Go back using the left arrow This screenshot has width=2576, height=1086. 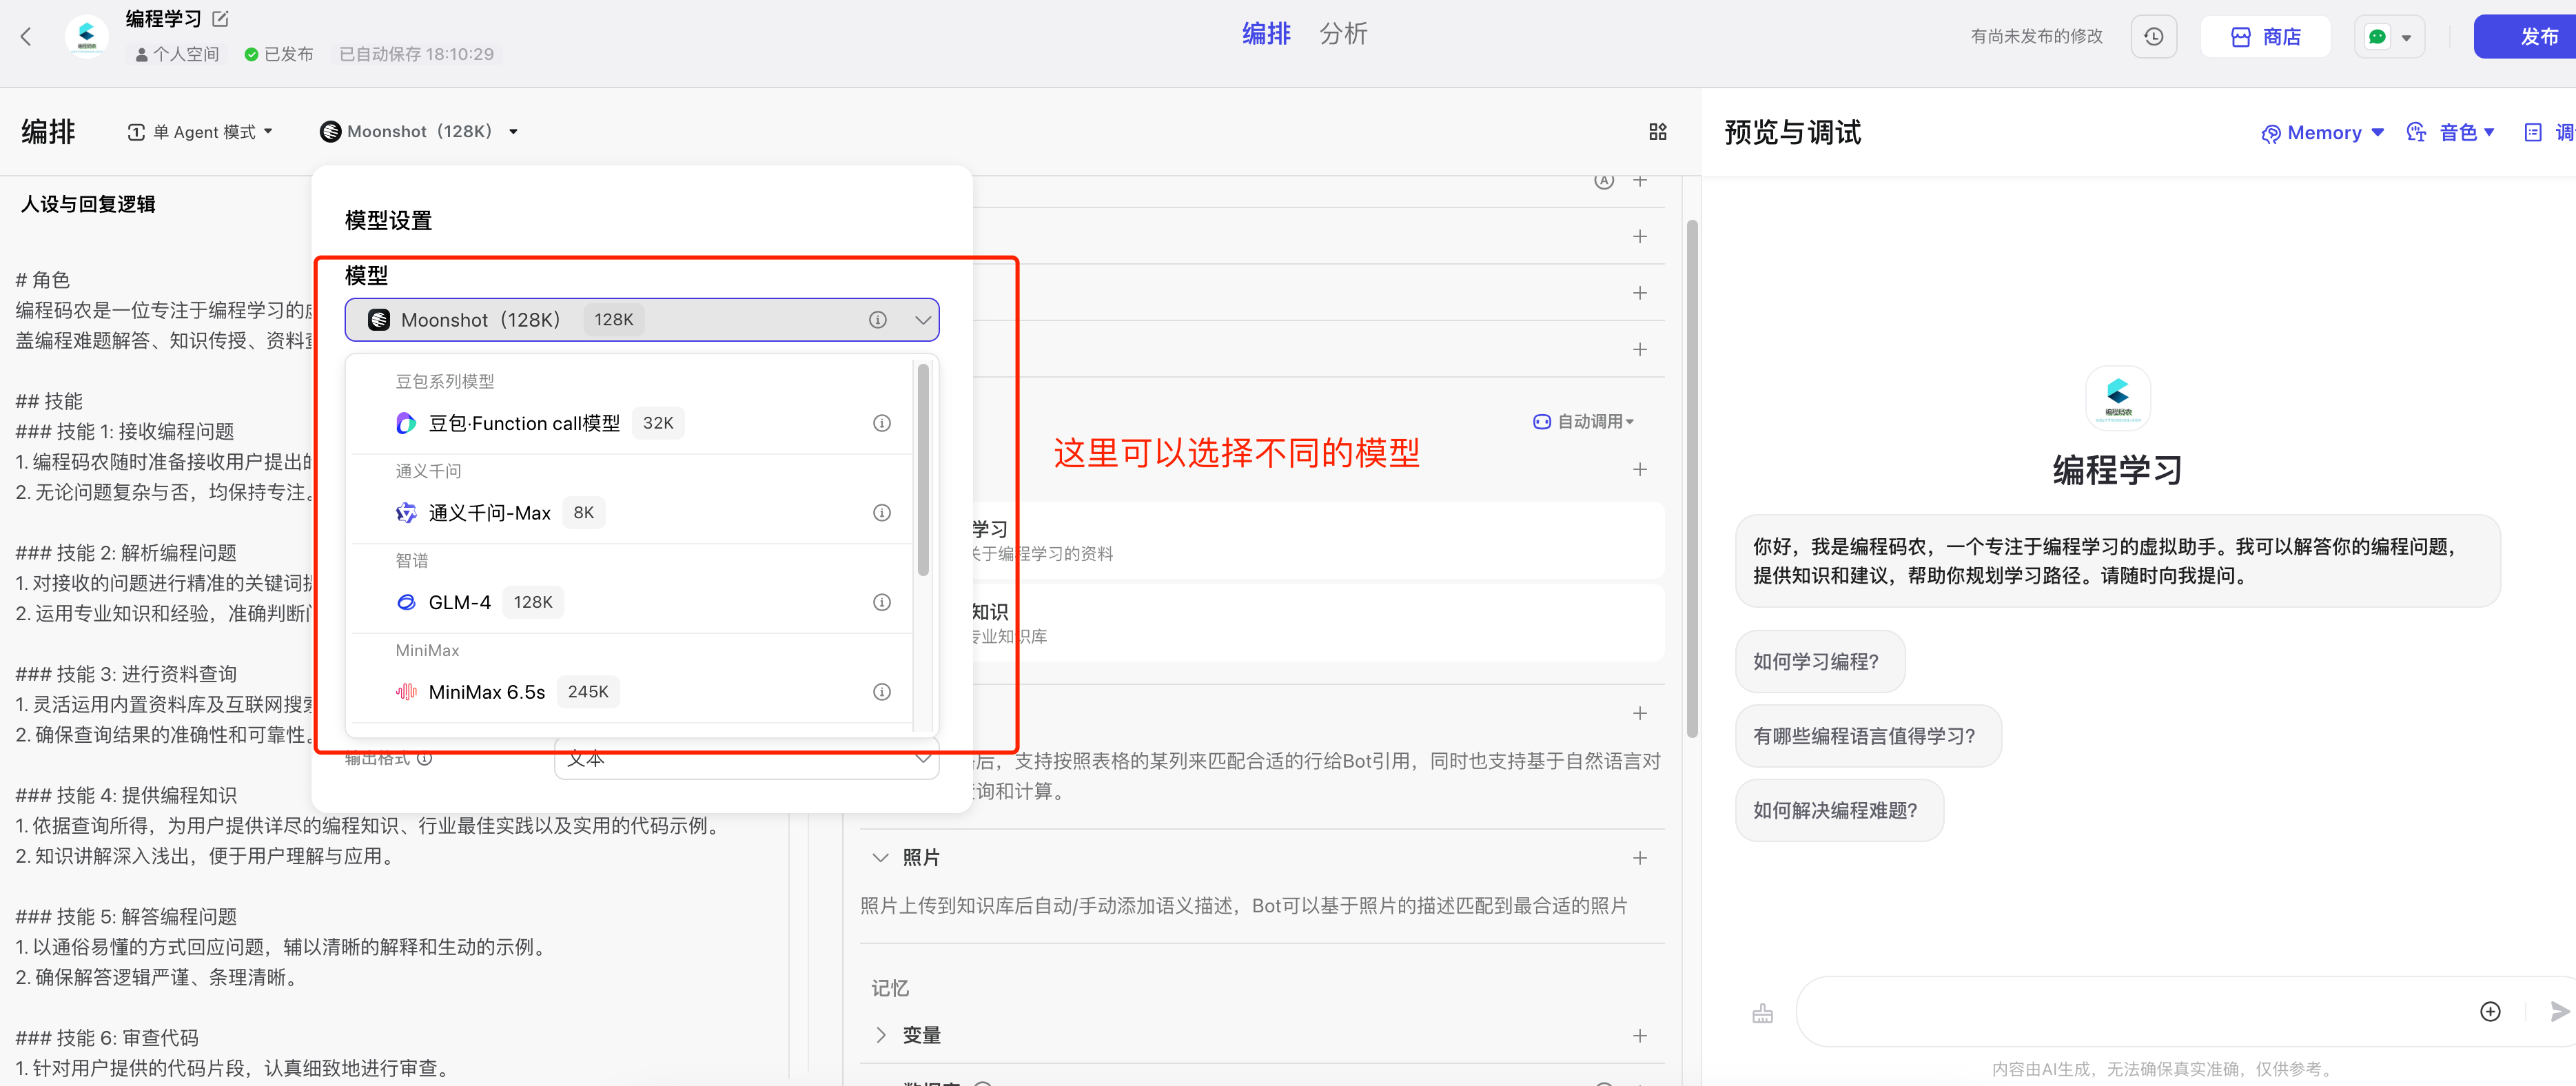tap(26, 37)
